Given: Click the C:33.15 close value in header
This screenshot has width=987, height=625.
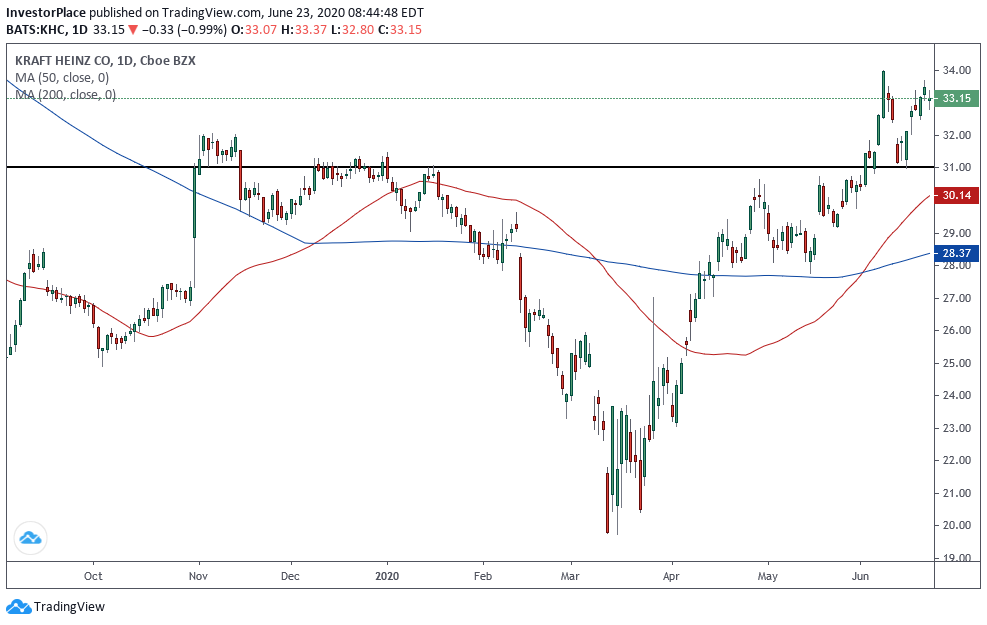Looking at the screenshot, I should coord(400,30).
